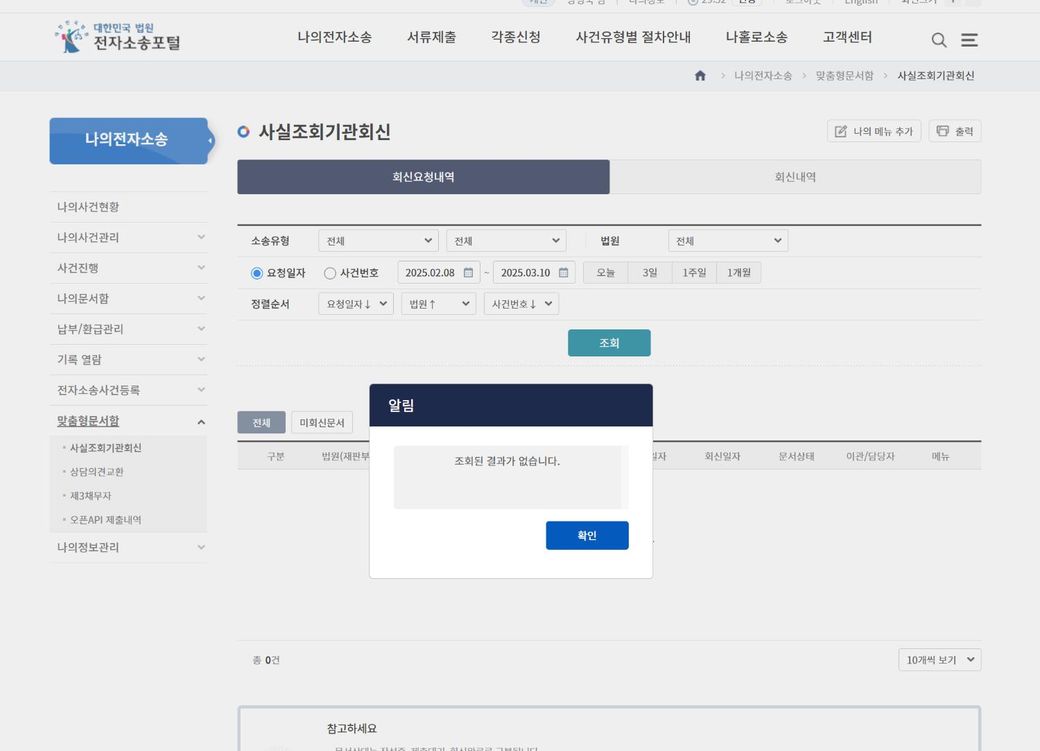The width and height of the screenshot is (1040, 751).
Task: Click the 조회 search button
Action: click(x=609, y=343)
